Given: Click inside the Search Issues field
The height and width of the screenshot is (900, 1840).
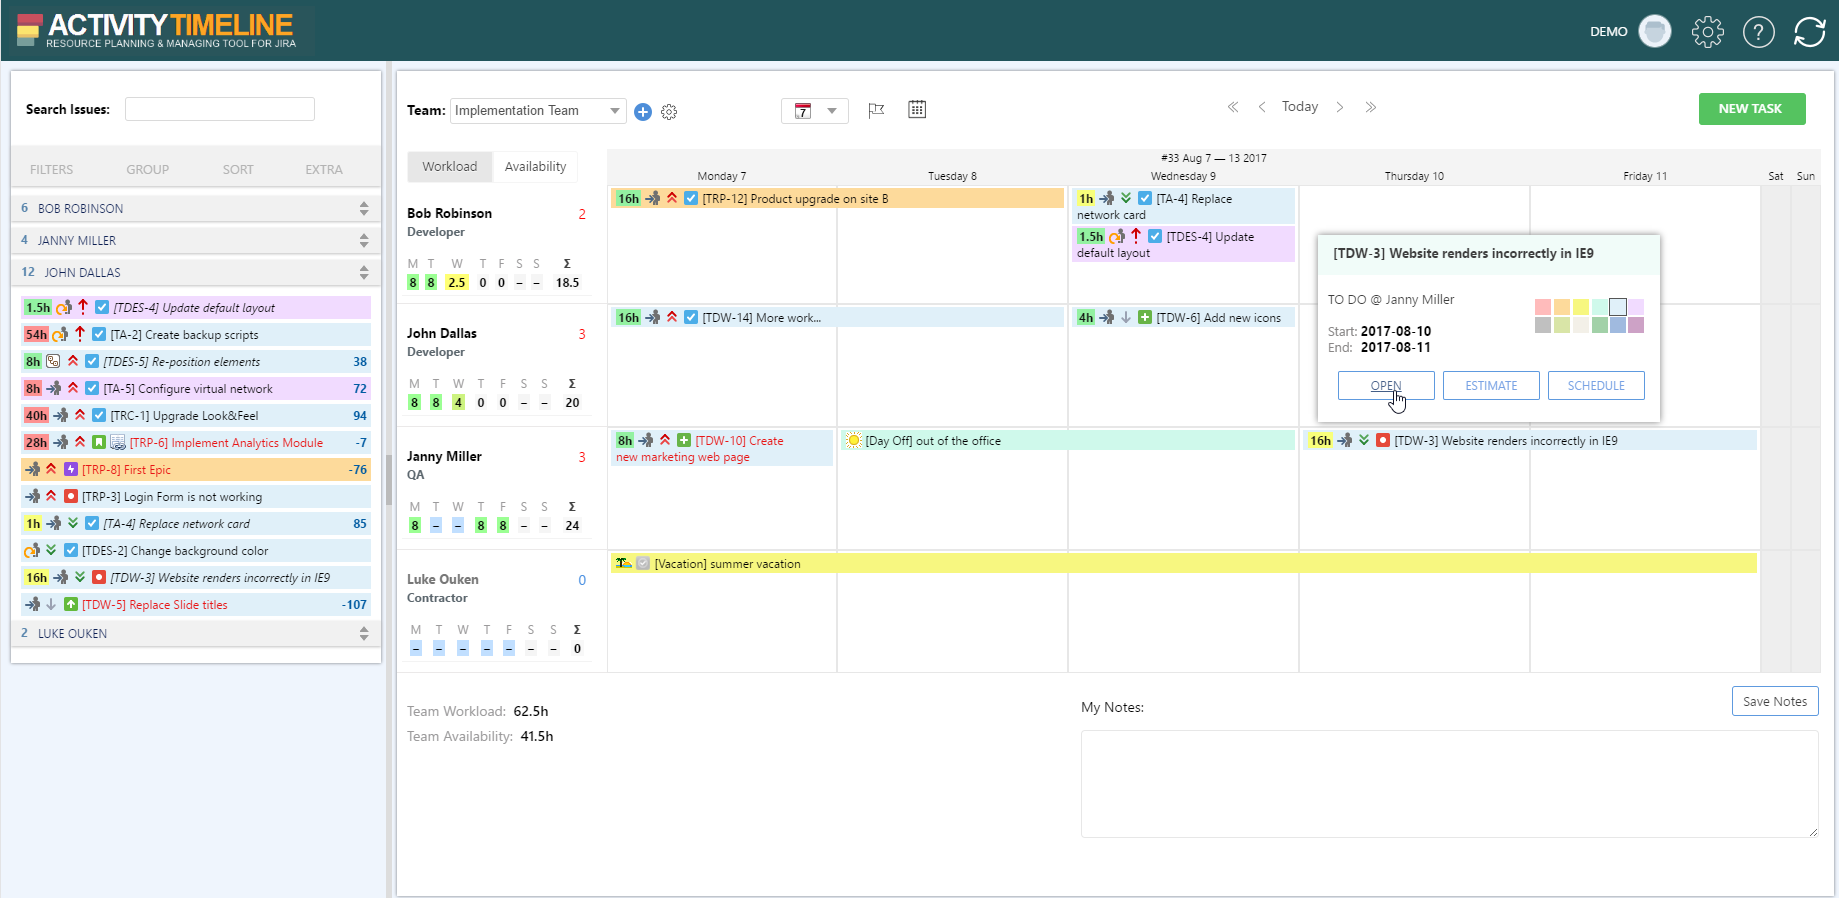Looking at the screenshot, I should (x=219, y=108).
